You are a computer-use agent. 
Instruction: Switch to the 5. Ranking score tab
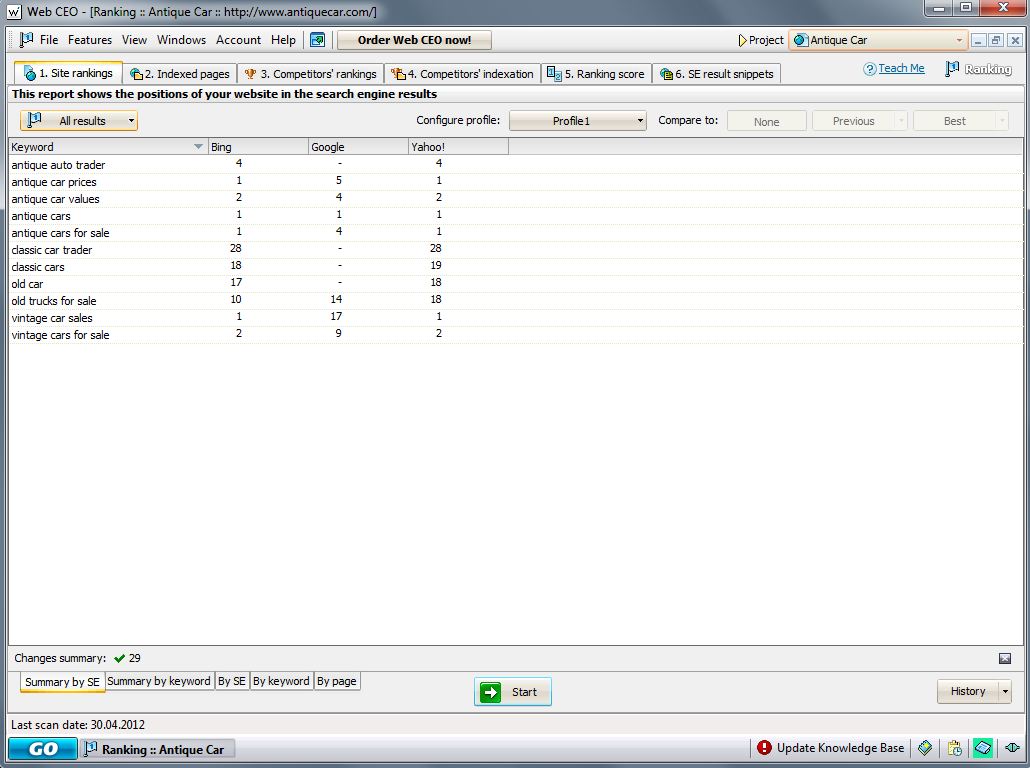click(x=596, y=74)
